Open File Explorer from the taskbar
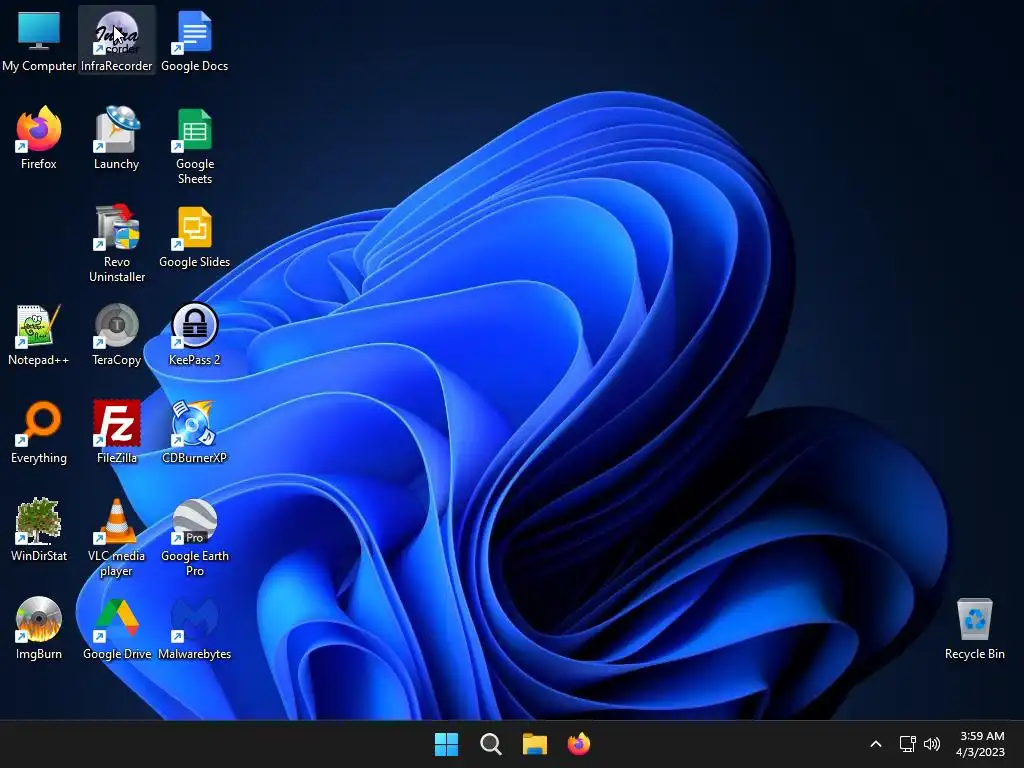The height and width of the screenshot is (768, 1024). point(535,744)
